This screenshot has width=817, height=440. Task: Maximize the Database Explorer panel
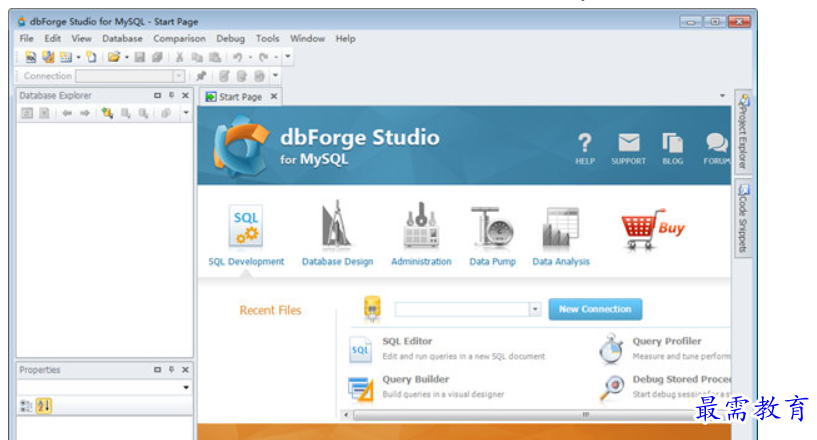(x=157, y=95)
